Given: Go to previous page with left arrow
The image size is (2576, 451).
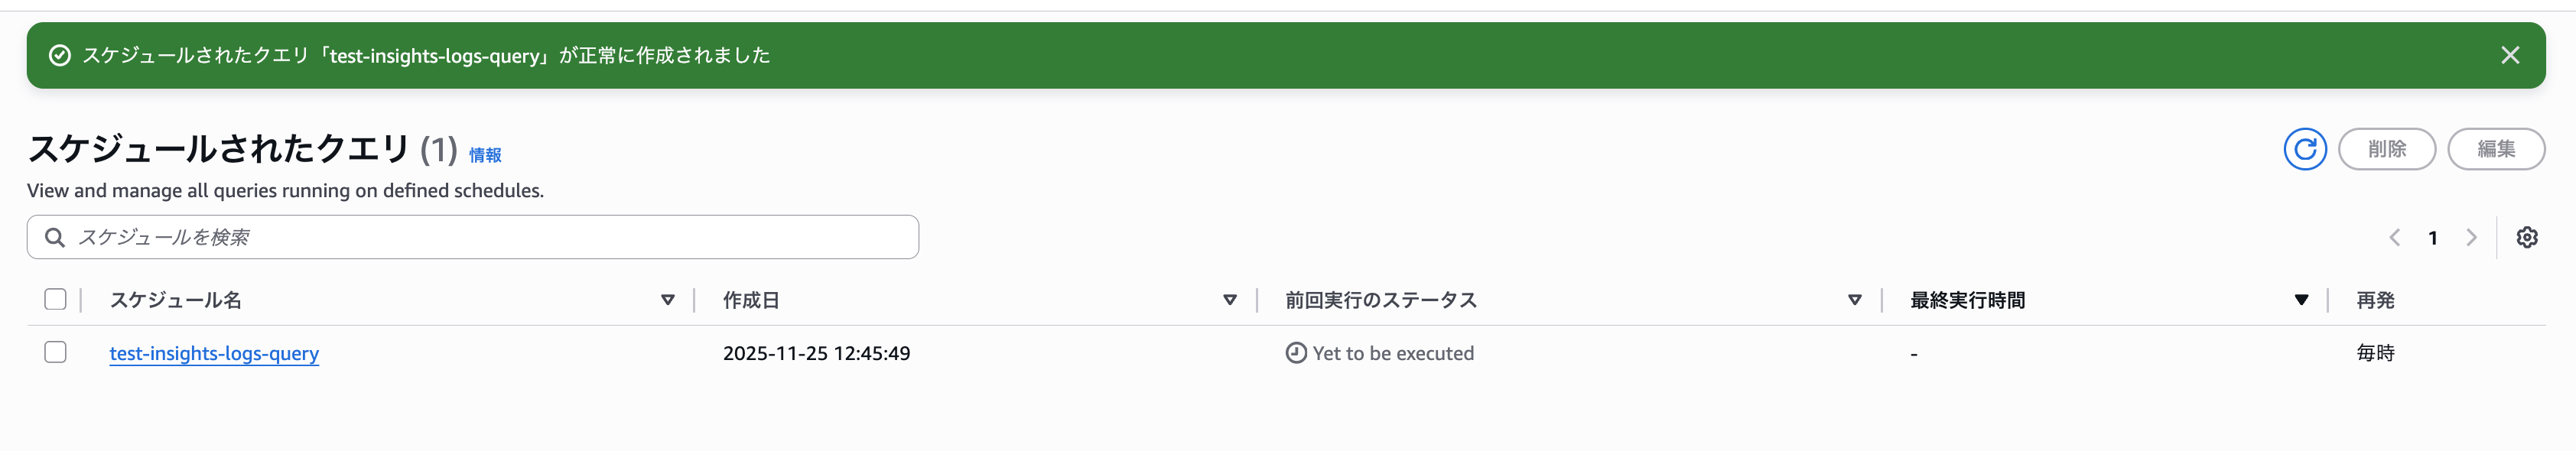Looking at the screenshot, I should tap(2395, 237).
